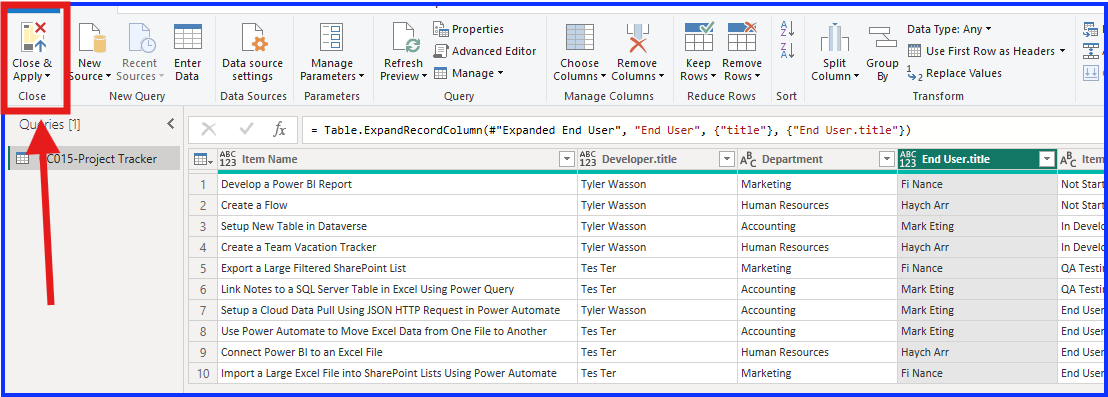
Task: Click the Split Column icon
Action: pos(835,37)
